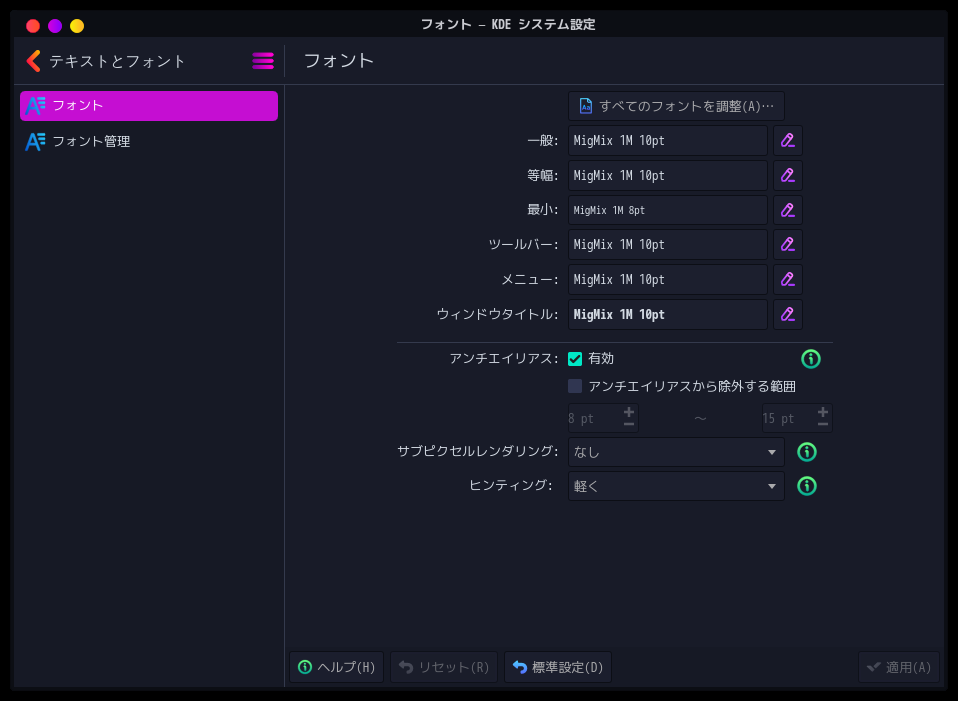Open フォント管理 in the sidebar
Viewport: 958px width, 701px height.
(148, 141)
